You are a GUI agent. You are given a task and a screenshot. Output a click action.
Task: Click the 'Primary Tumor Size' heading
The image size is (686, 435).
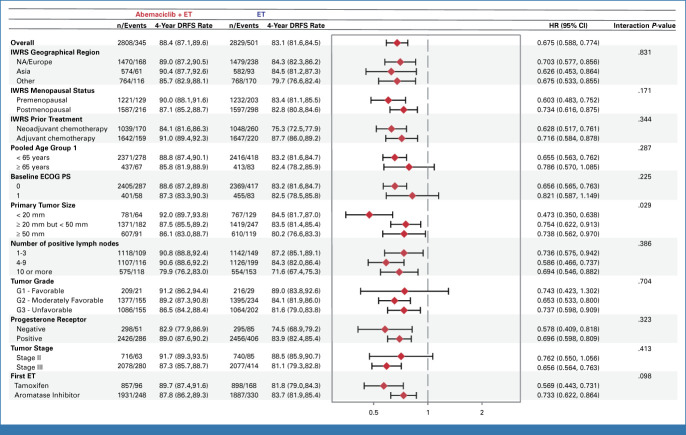point(43,205)
